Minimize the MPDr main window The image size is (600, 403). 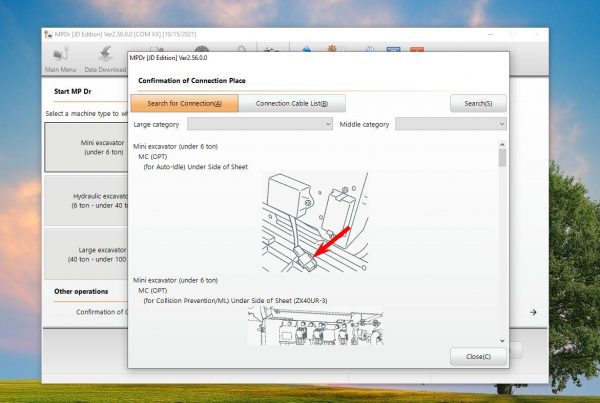(491, 34)
